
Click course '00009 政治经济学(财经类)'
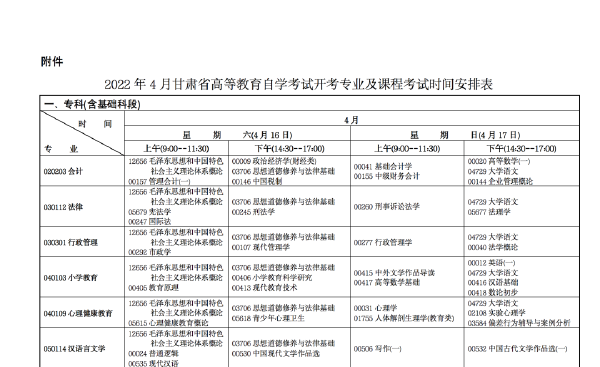pyautogui.click(x=274, y=161)
